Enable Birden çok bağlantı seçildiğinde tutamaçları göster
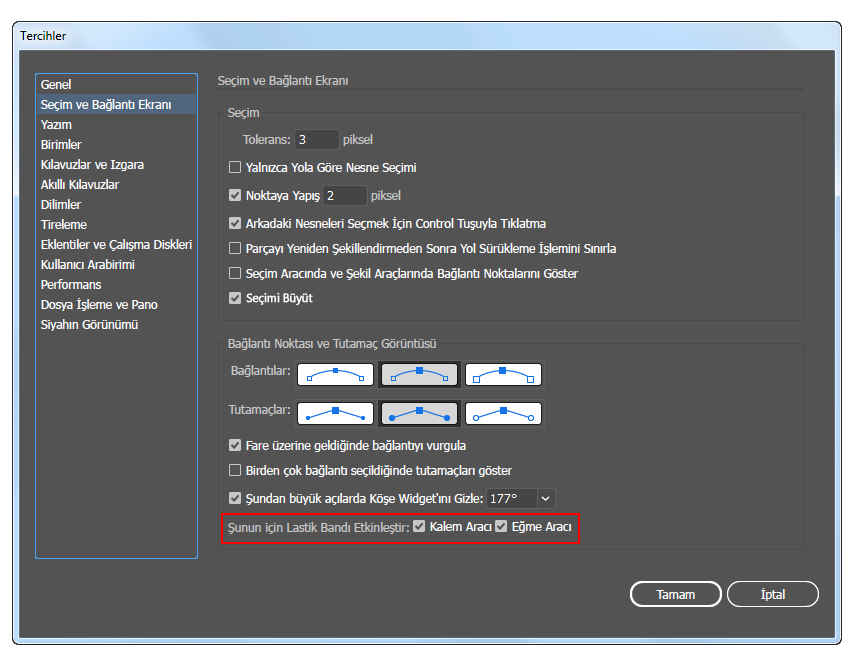This screenshot has height=655, width=854. [235, 470]
